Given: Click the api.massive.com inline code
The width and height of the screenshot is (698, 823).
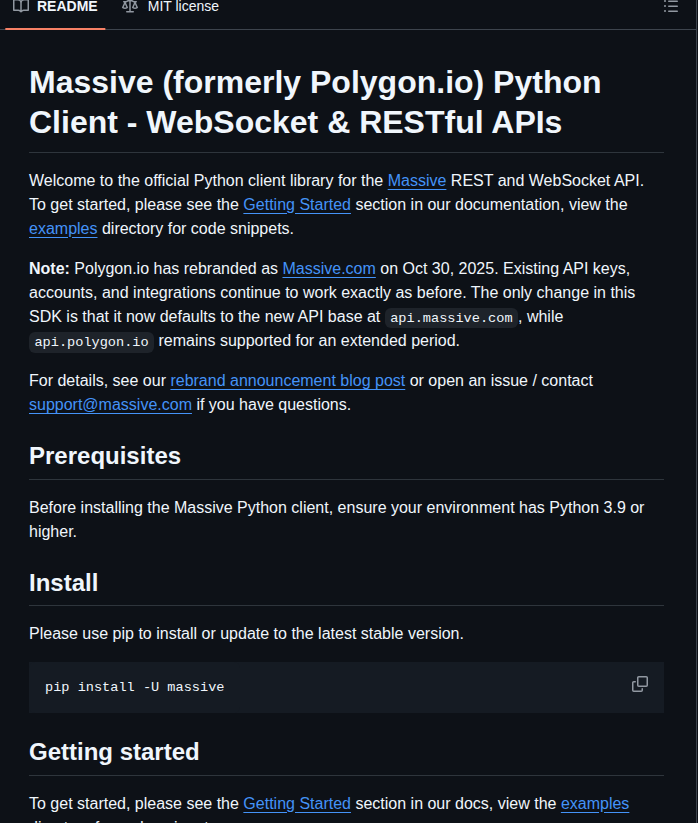Looking at the screenshot, I should 451,318.
